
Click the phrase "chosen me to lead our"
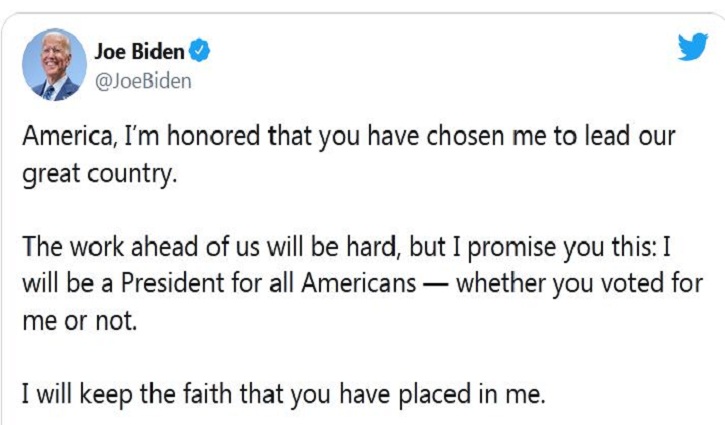point(550,136)
